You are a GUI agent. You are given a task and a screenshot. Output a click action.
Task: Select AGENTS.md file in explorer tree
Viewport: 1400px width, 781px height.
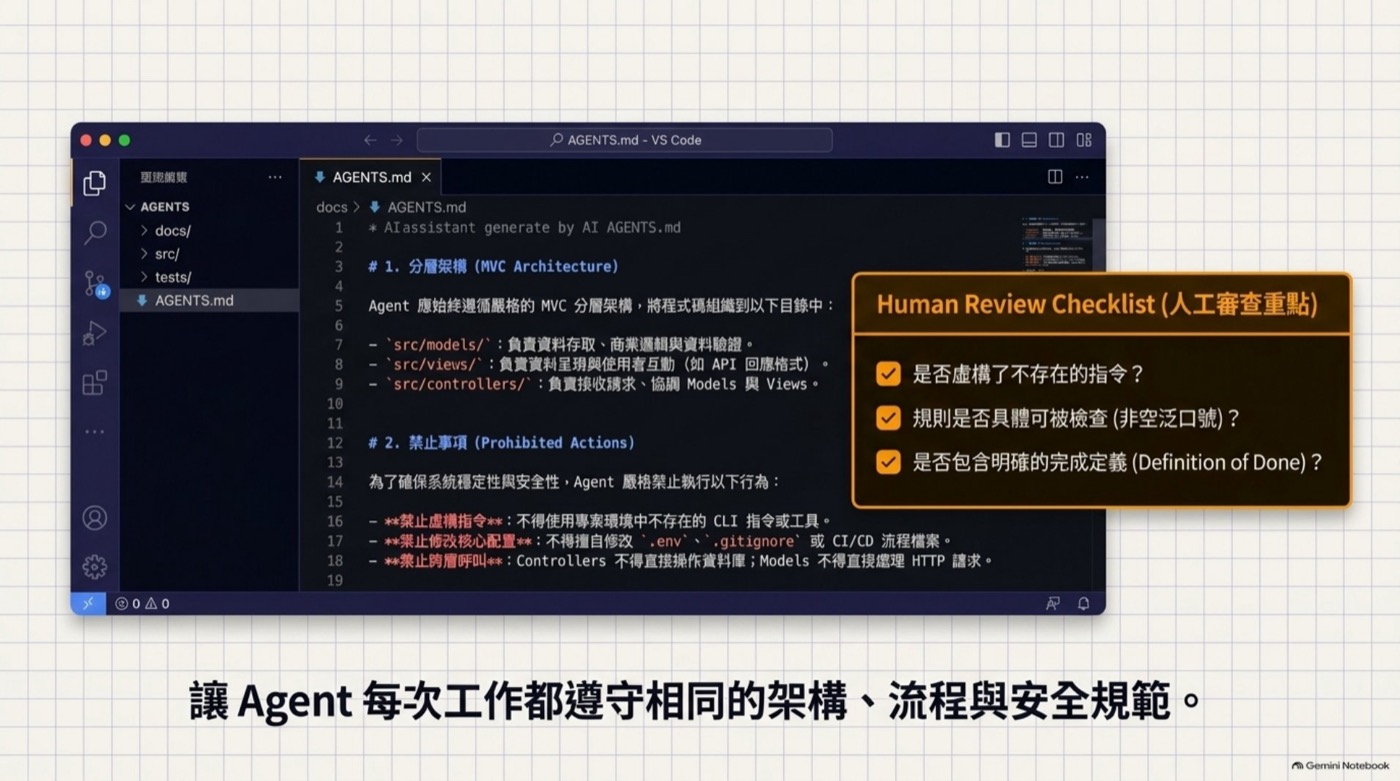(209, 300)
